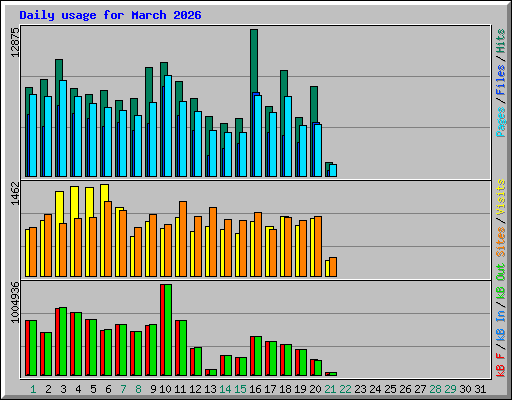Click the tallest green kB Out bar for day 10
This screenshot has width=512, height=400.
point(168,330)
